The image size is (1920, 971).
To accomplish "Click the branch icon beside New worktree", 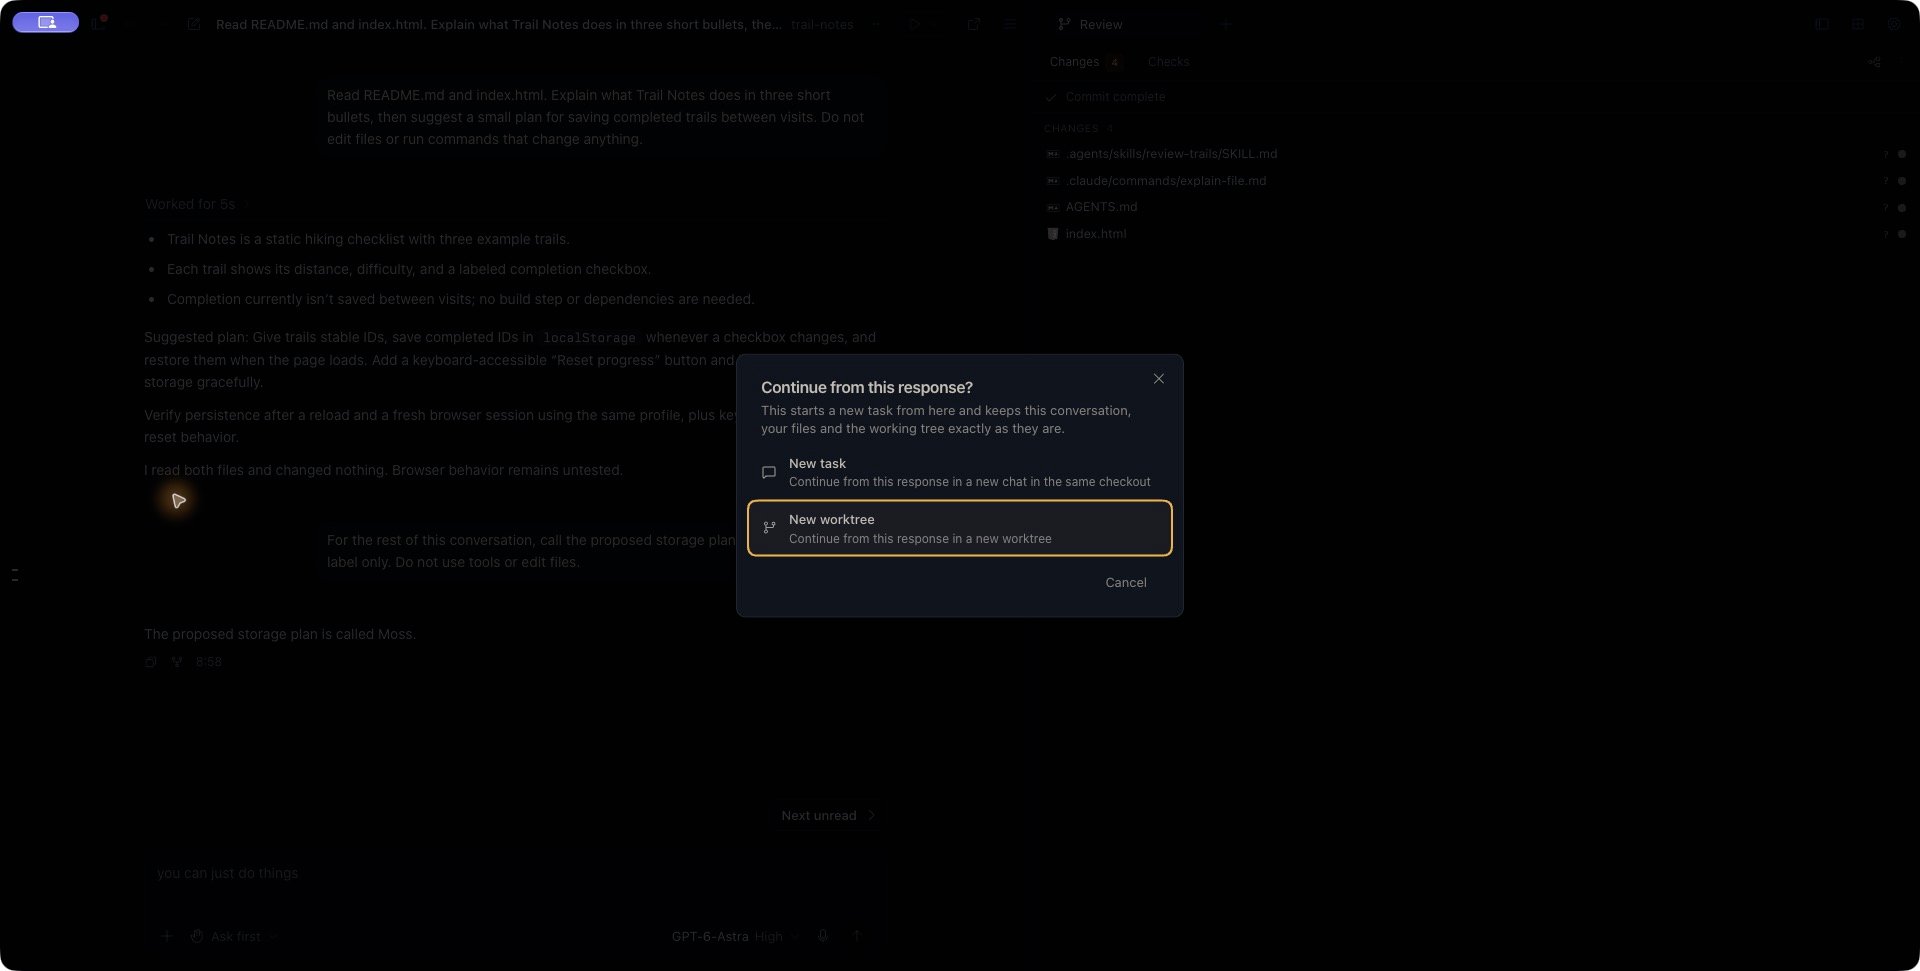I will pyautogui.click(x=769, y=528).
